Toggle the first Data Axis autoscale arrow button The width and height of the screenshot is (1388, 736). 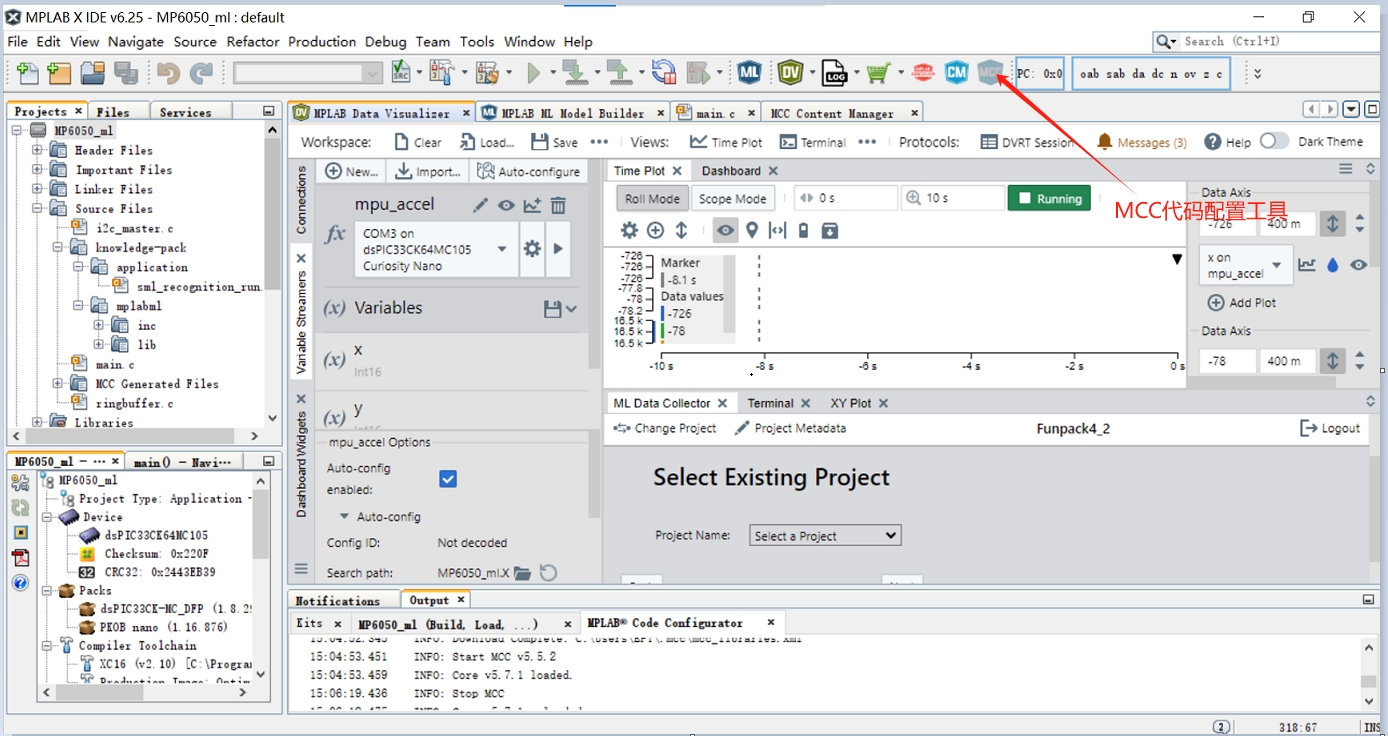click(1332, 223)
